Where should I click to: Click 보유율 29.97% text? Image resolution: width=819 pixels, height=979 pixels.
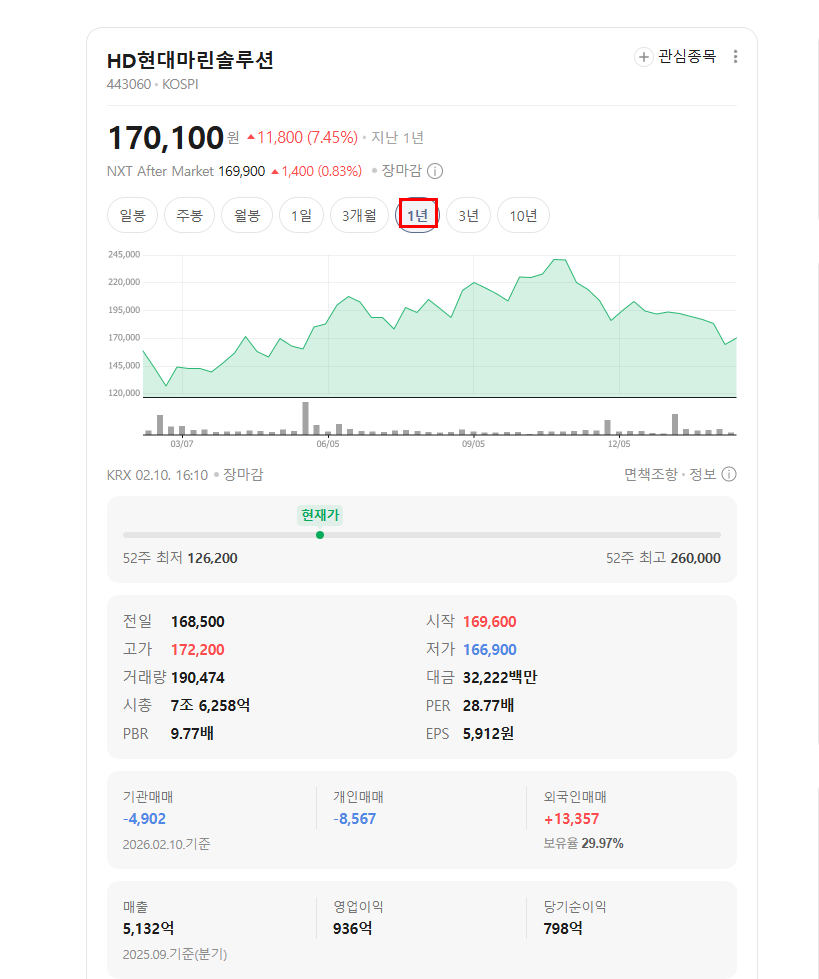tap(583, 844)
